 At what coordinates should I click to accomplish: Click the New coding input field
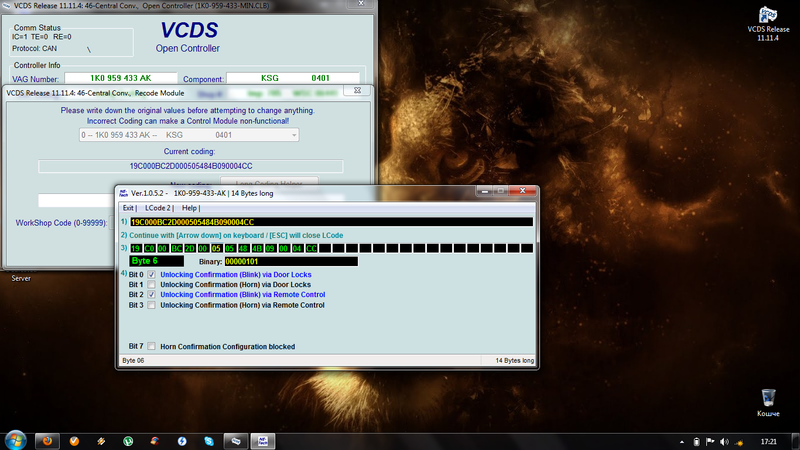[x=77, y=200]
